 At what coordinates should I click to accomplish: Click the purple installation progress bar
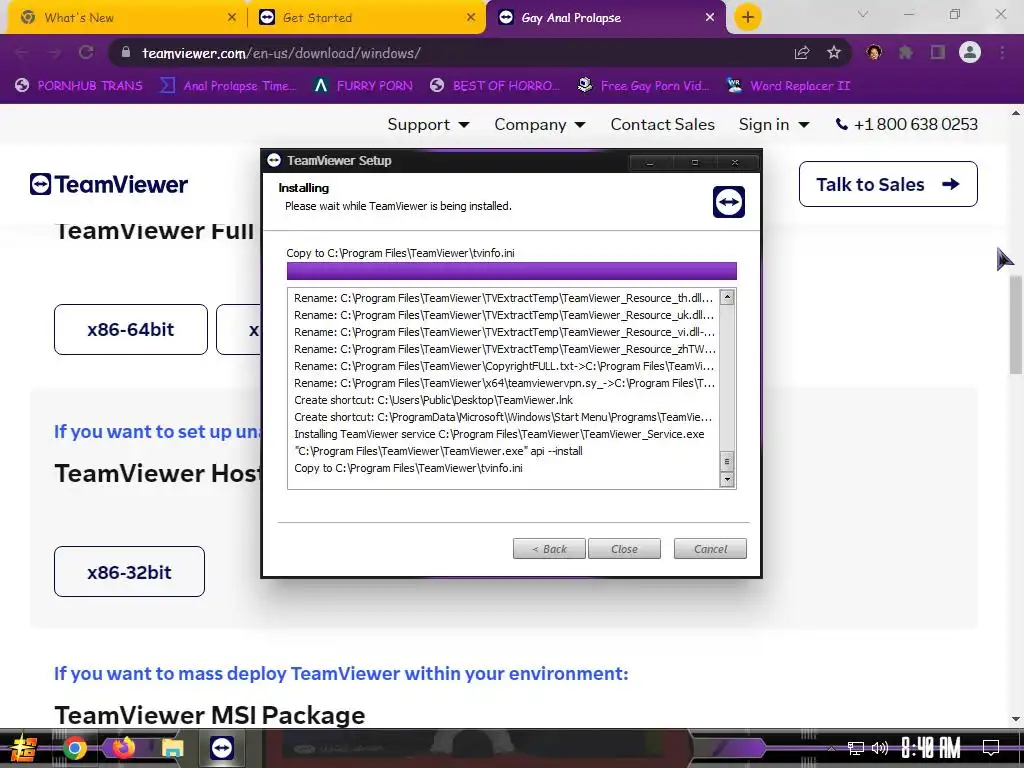[511, 271]
